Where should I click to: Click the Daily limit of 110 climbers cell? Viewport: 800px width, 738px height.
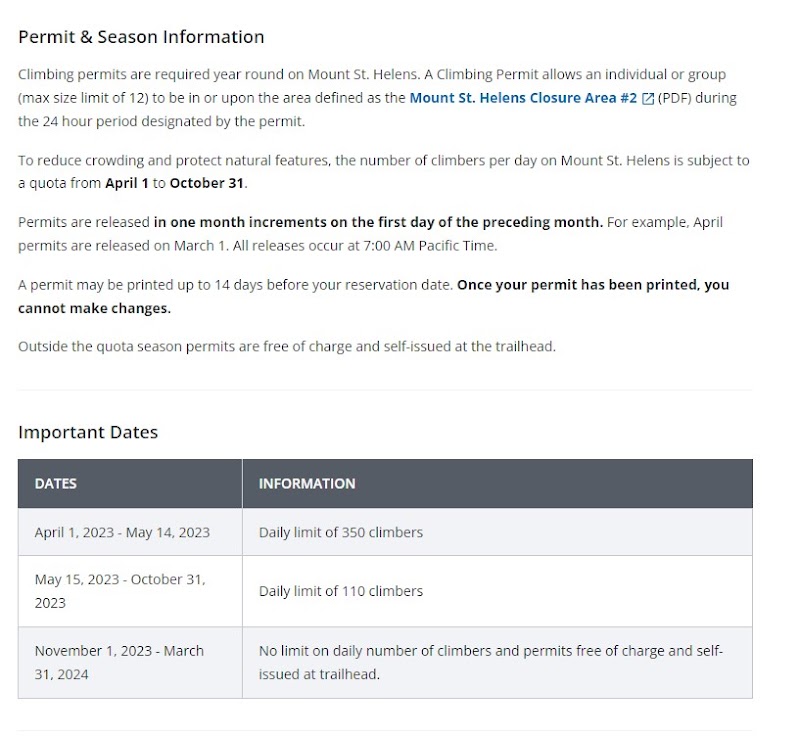(340, 591)
